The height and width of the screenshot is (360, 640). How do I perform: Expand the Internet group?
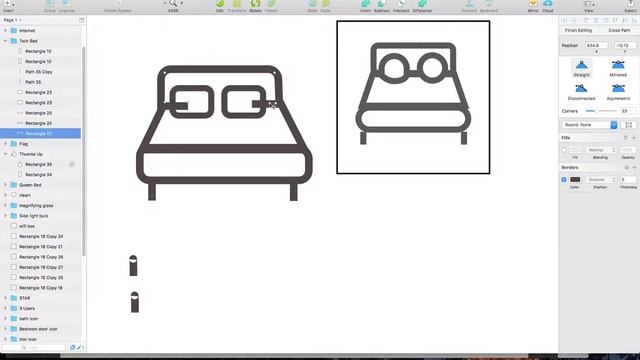pyautogui.click(x=5, y=31)
